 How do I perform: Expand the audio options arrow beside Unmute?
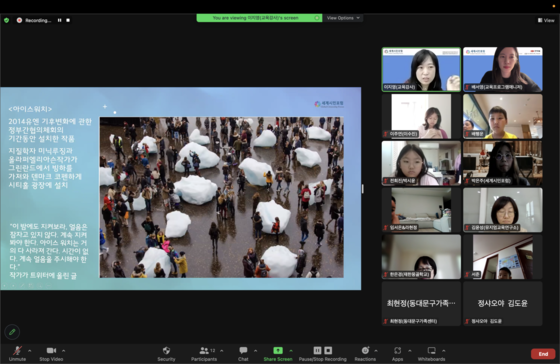tap(30, 351)
